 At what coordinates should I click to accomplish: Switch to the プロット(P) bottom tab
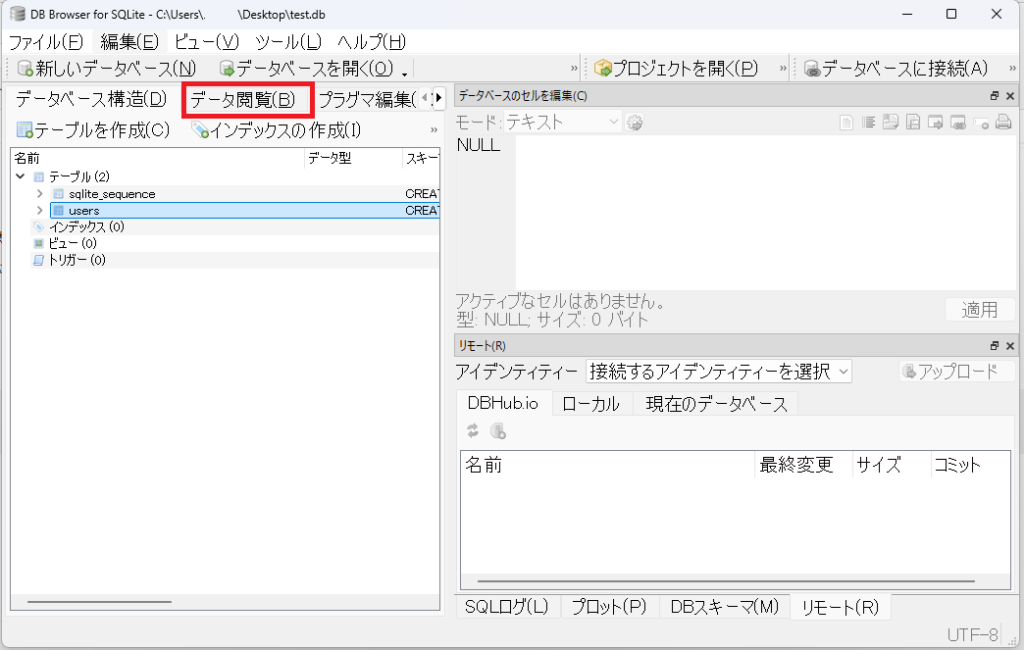click(x=609, y=607)
